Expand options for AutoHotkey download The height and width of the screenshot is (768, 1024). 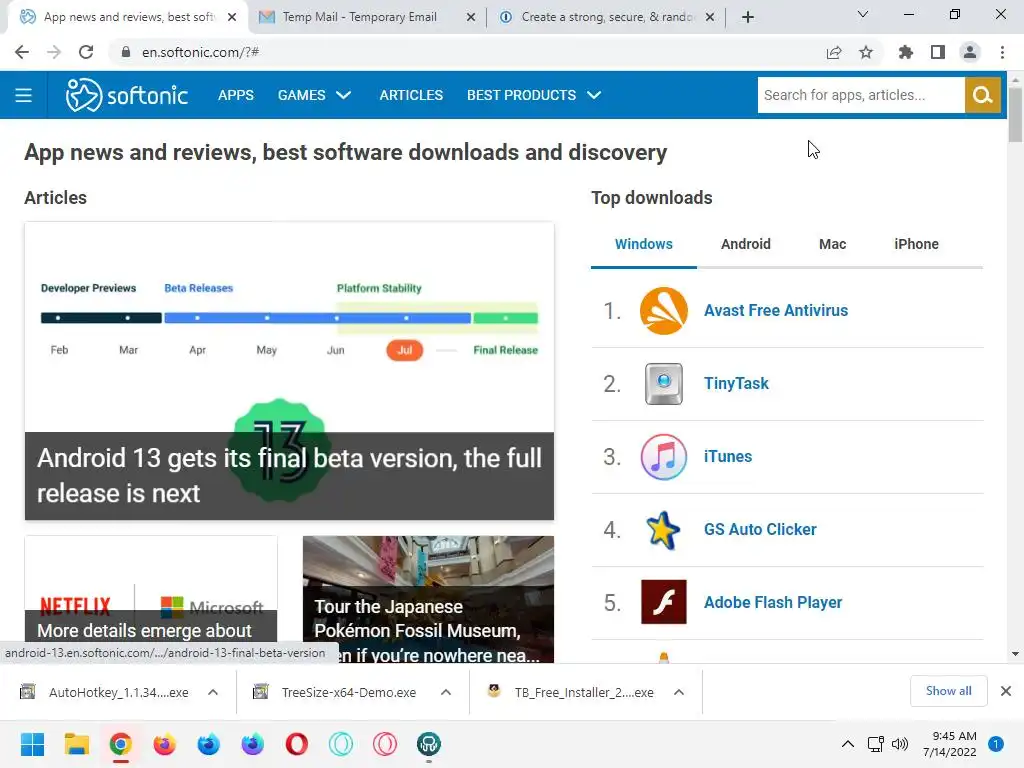click(213, 692)
